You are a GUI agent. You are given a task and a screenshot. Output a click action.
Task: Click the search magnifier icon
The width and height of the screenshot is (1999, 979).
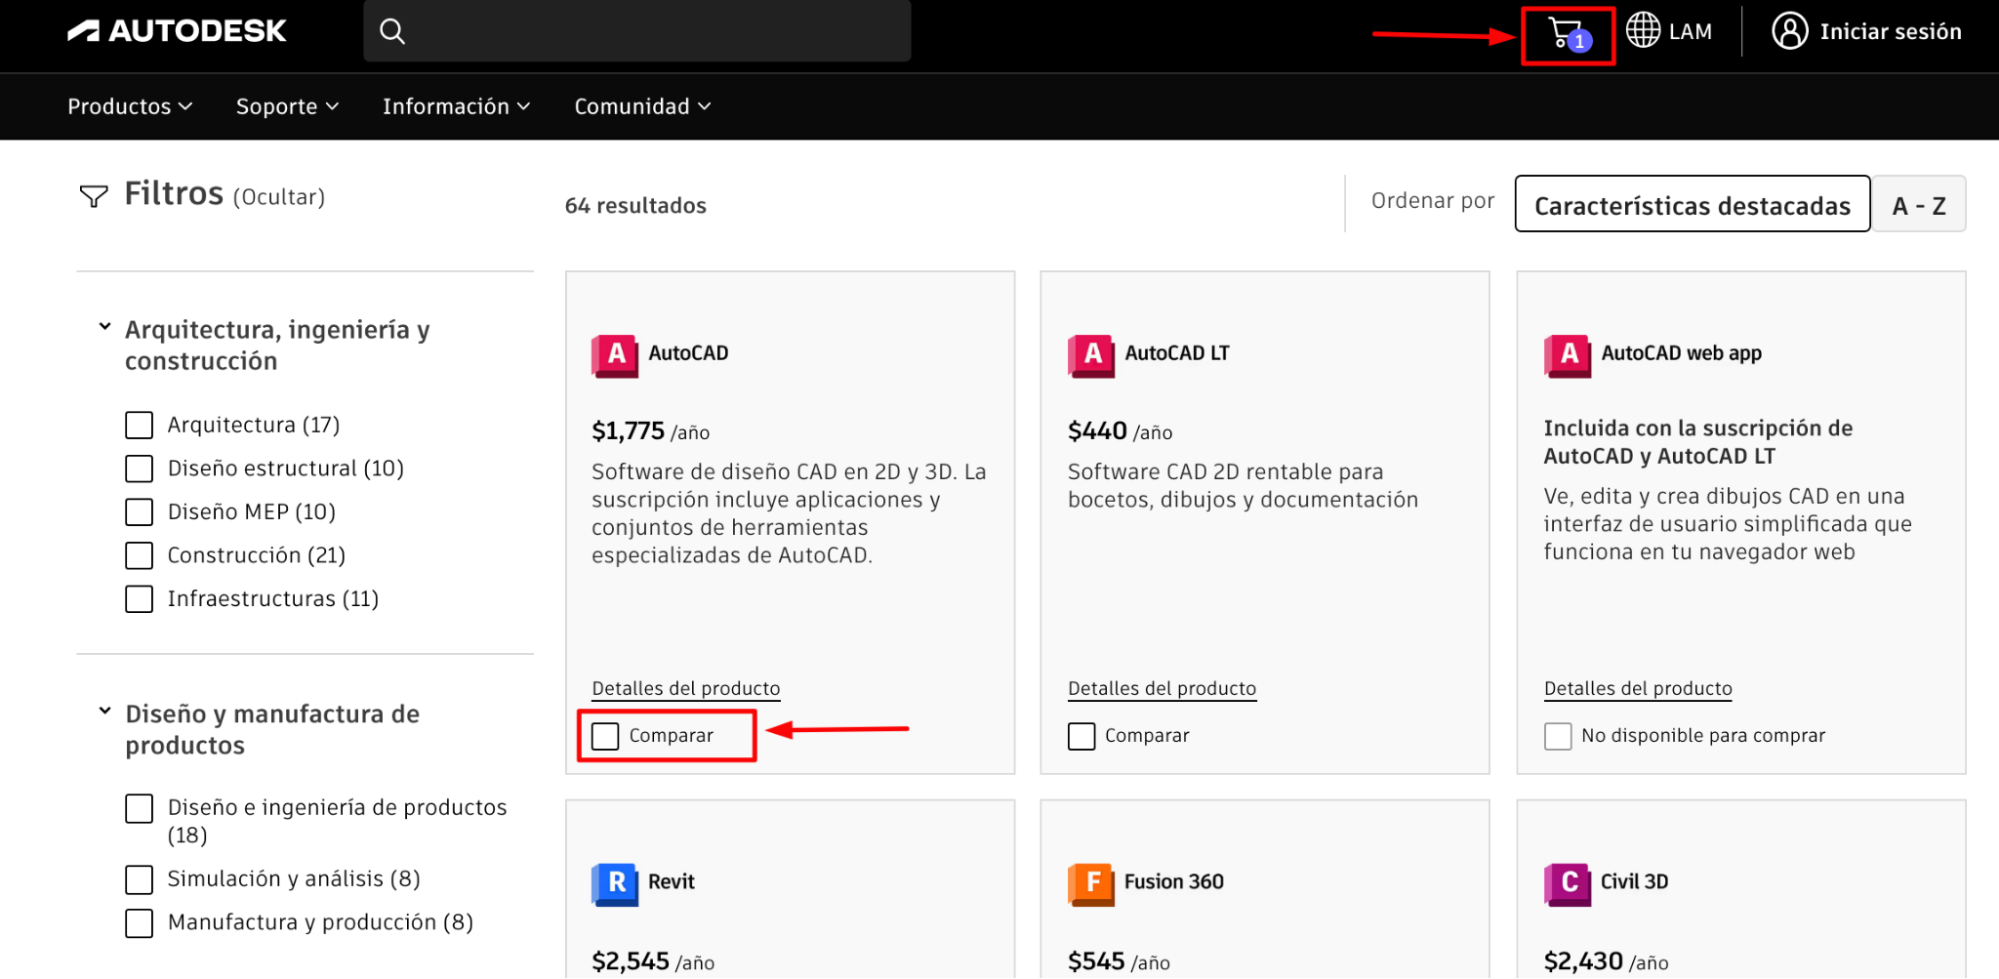pos(392,31)
